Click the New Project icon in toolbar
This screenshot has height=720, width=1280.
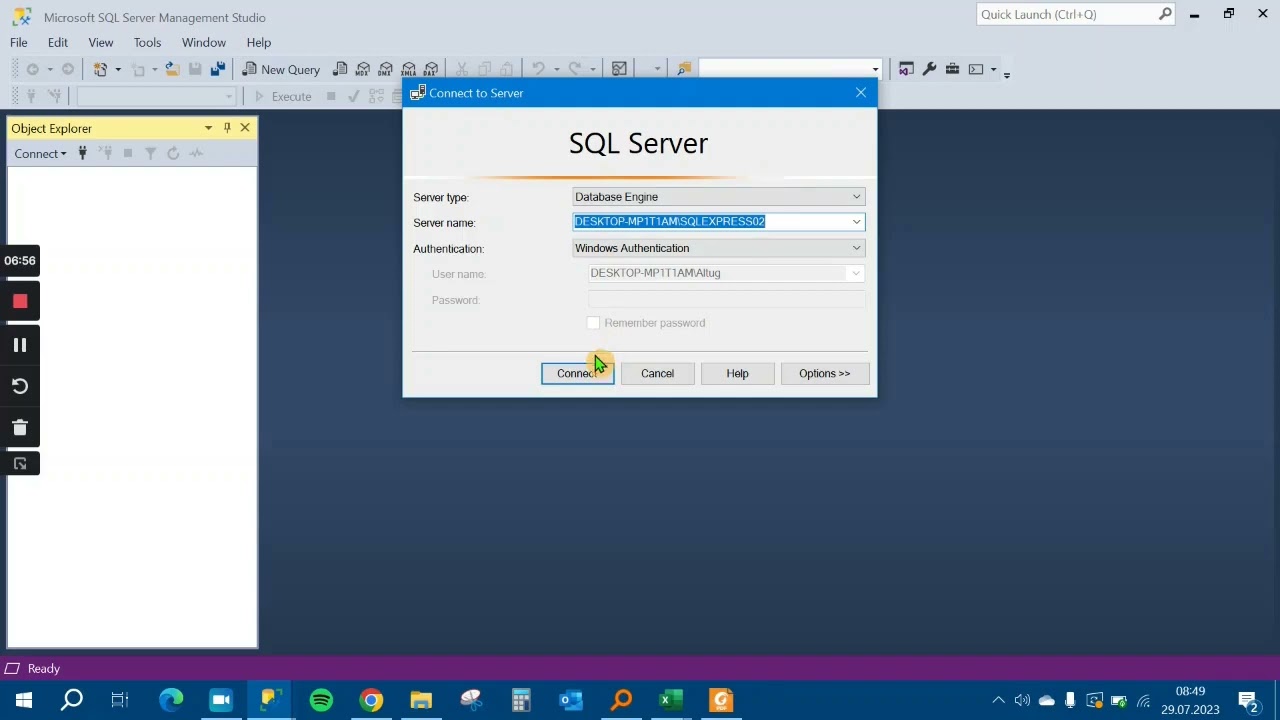point(100,69)
